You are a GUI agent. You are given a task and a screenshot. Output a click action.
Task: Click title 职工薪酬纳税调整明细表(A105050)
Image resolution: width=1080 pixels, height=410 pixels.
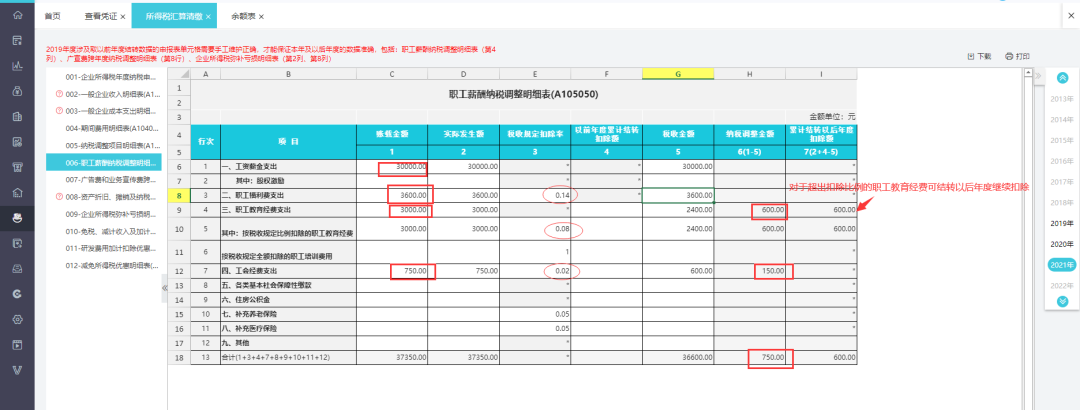[523, 94]
